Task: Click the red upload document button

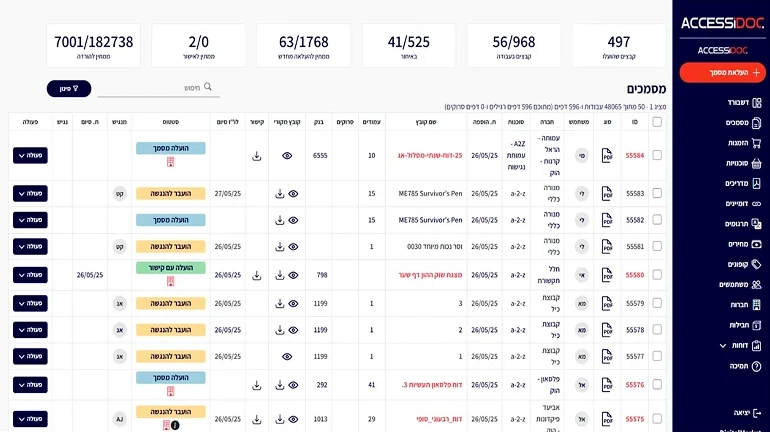Action: (722, 73)
